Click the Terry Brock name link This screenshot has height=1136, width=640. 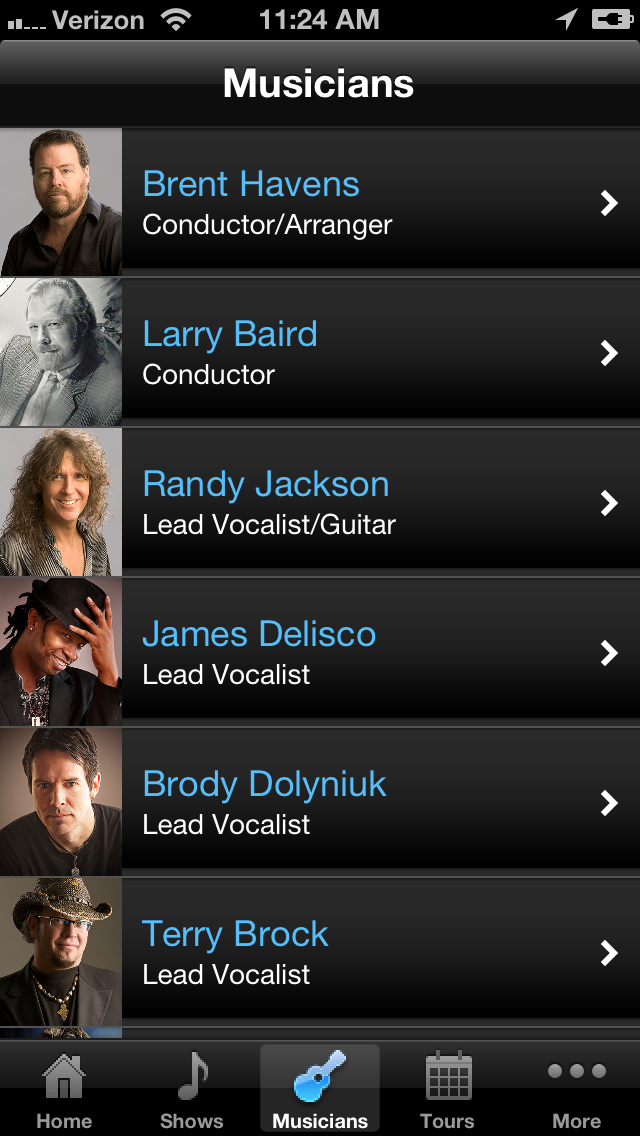point(235,934)
